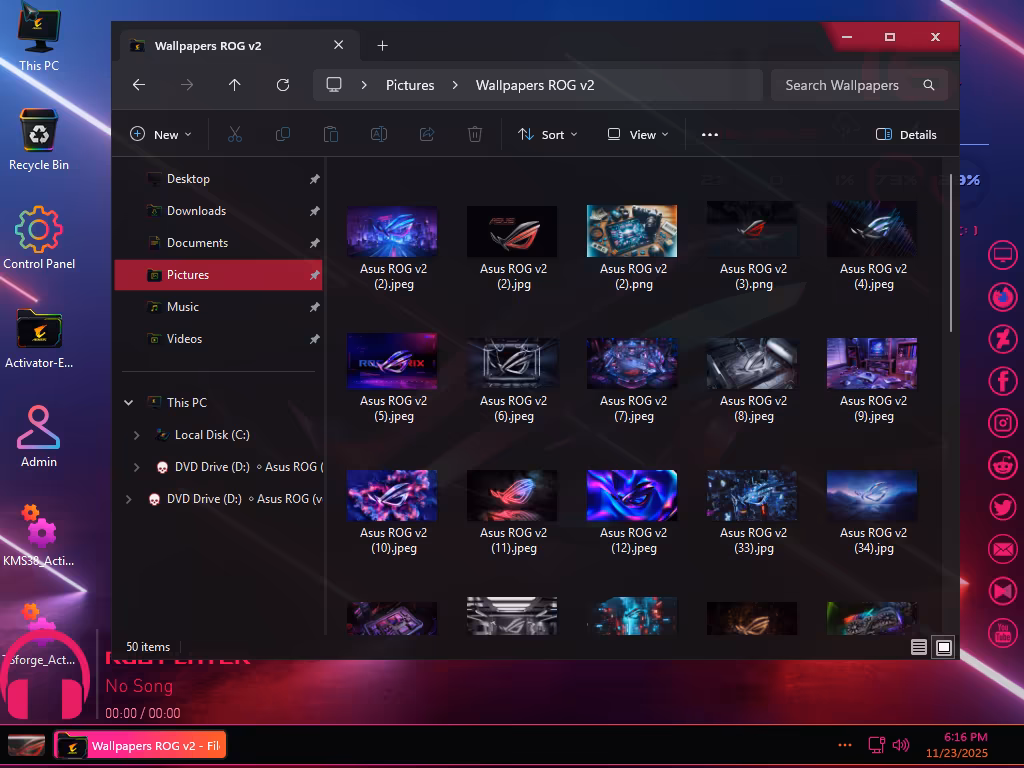Click the Up arrow navigation icon

[234, 86]
